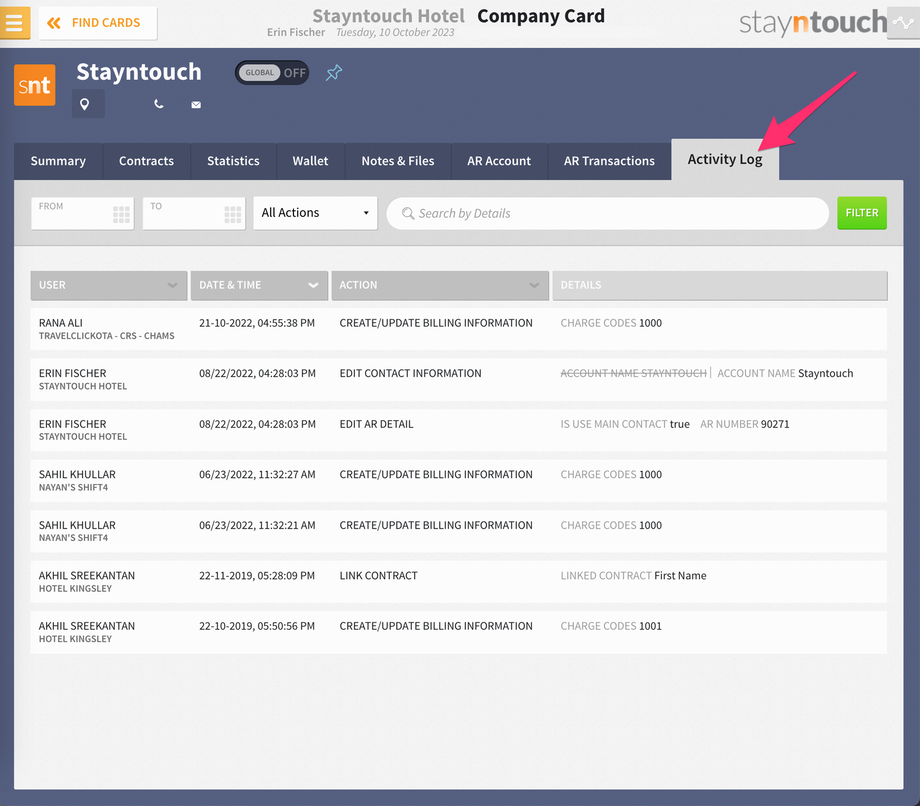Viewport: 920px width, 806px height.
Task: Click TRAVELCLICKOTA - CRS - CHAMS subtext
Action: point(106,336)
